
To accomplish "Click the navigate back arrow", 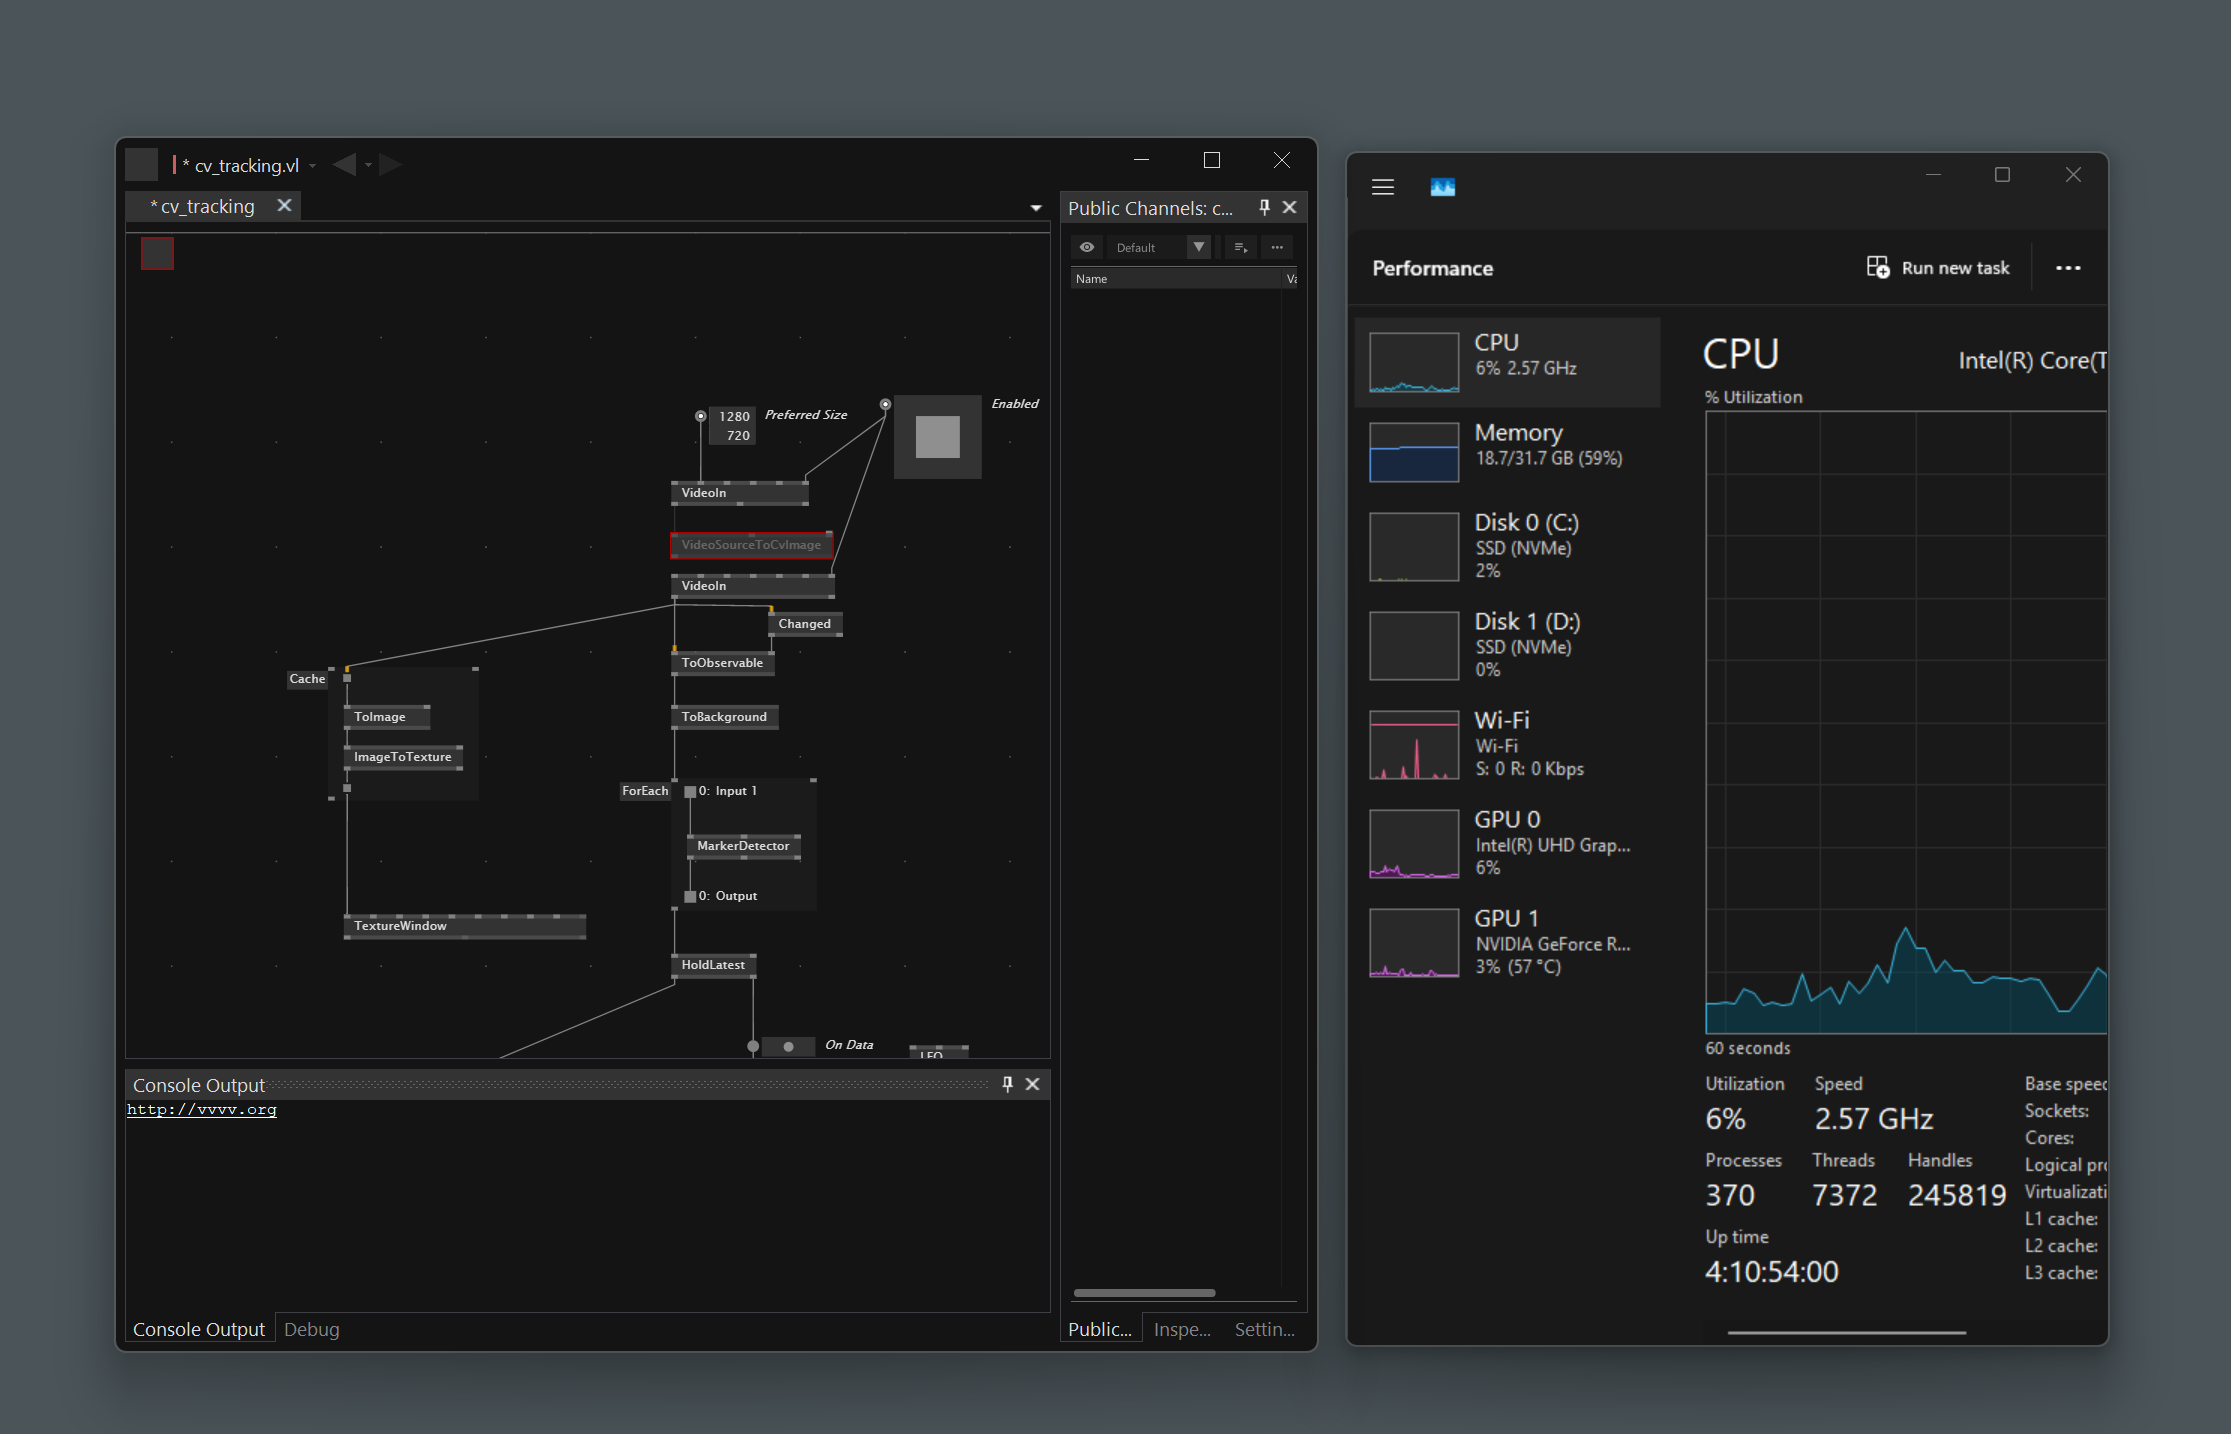I will point(344,164).
